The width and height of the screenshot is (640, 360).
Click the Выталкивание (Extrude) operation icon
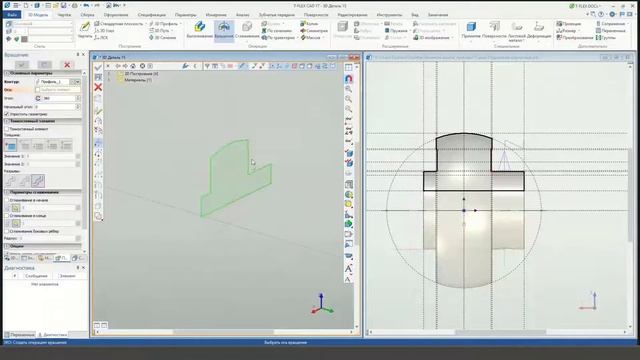(x=200, y=30)
